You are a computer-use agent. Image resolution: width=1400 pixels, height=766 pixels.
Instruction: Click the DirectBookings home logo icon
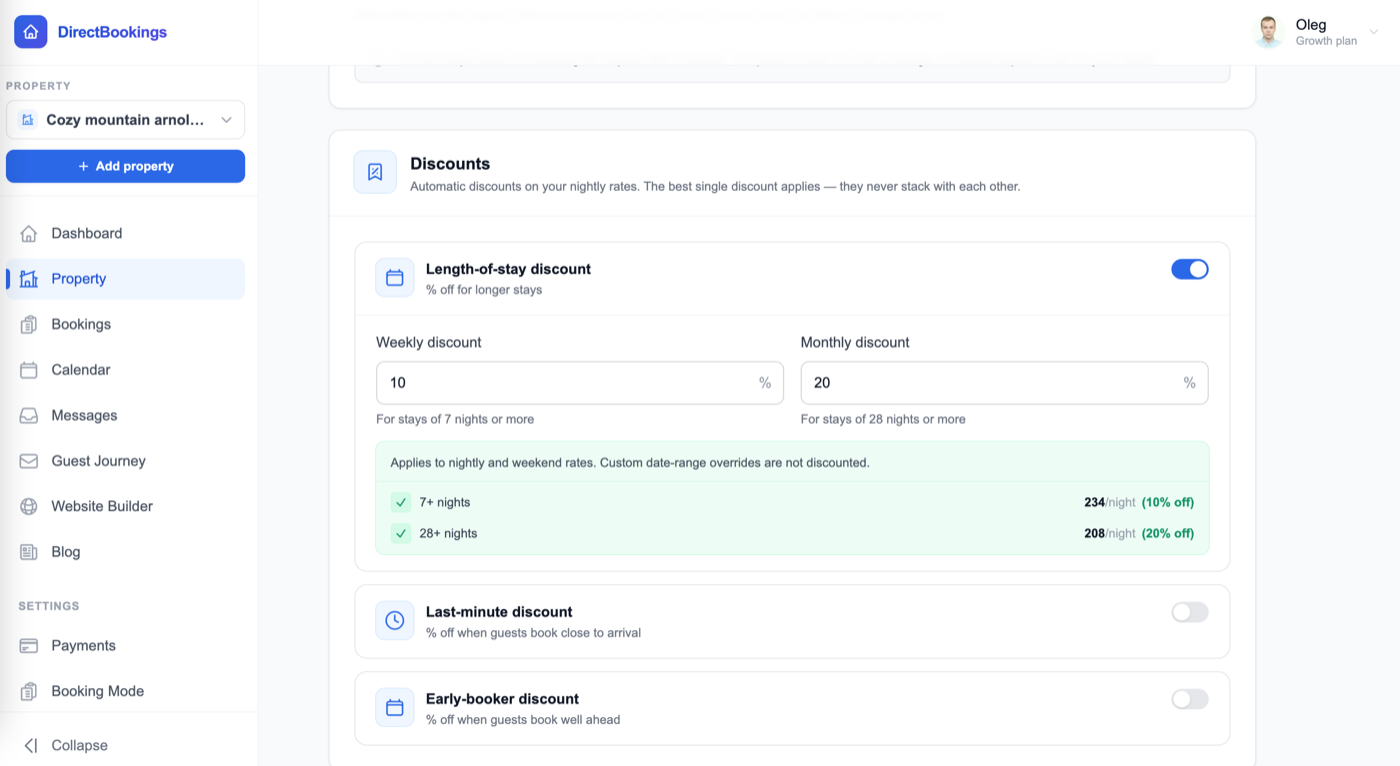pos(30,32)
